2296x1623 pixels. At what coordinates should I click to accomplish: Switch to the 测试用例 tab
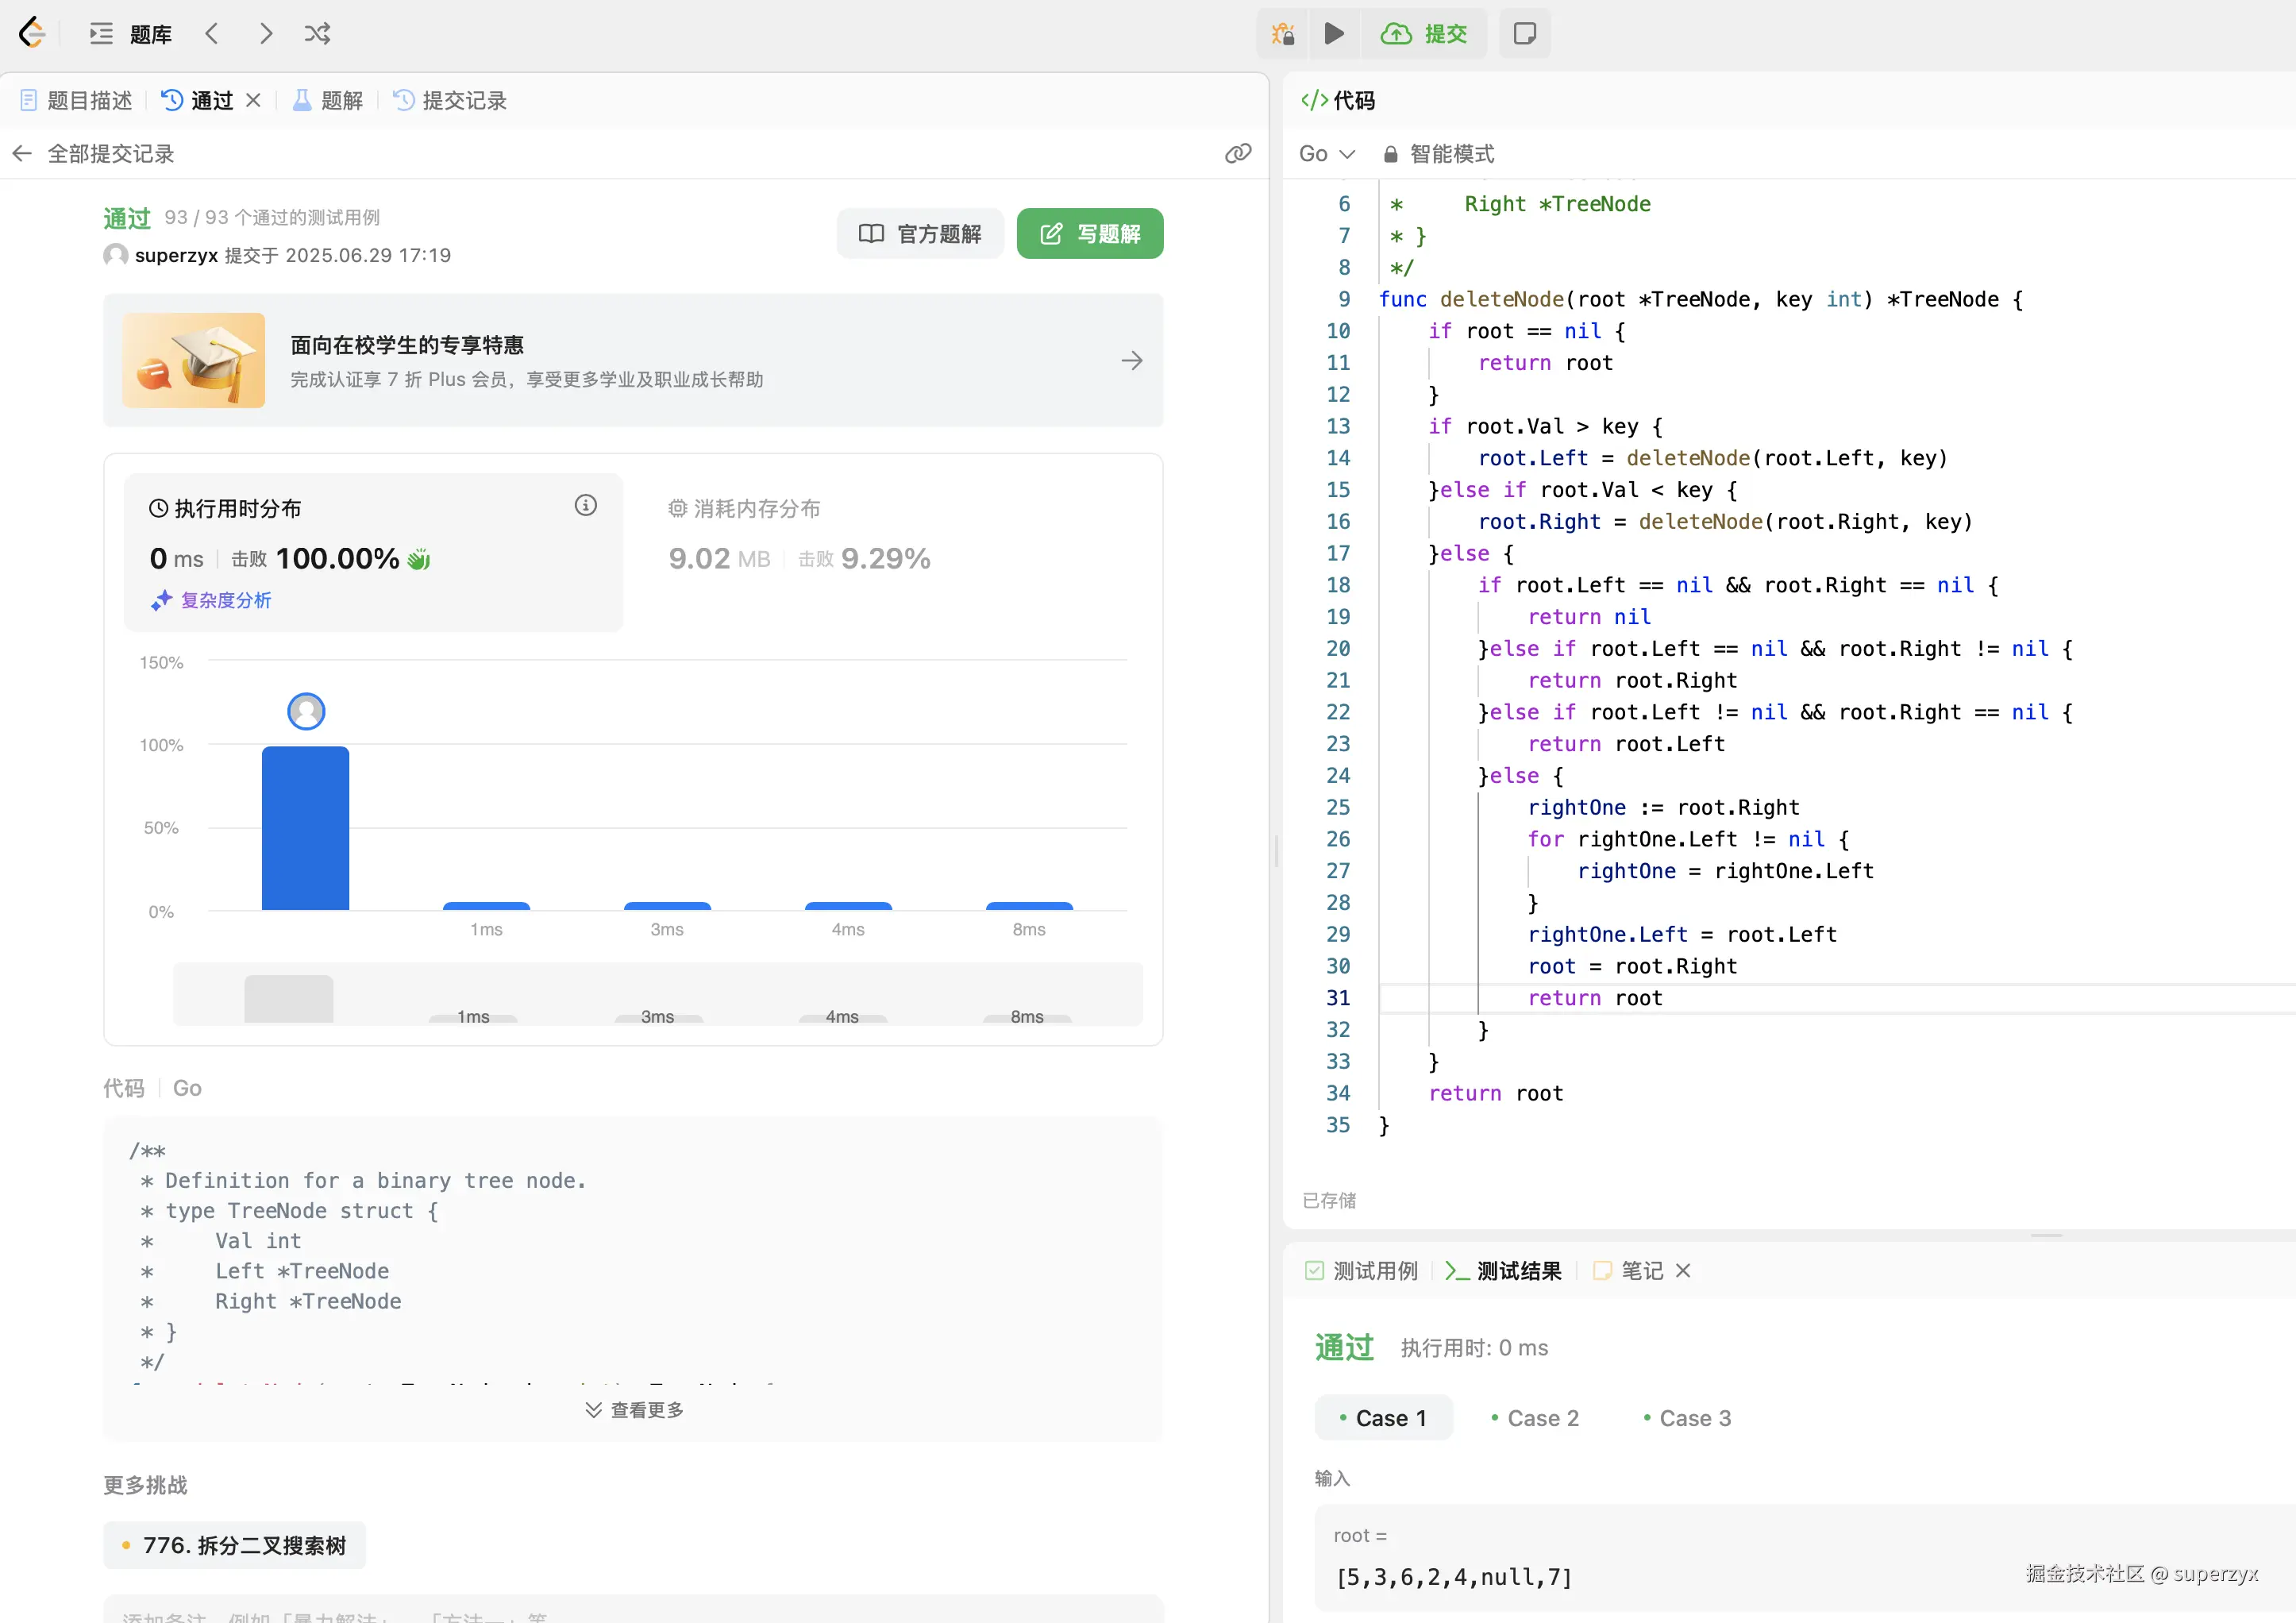click(1362, 1271)
